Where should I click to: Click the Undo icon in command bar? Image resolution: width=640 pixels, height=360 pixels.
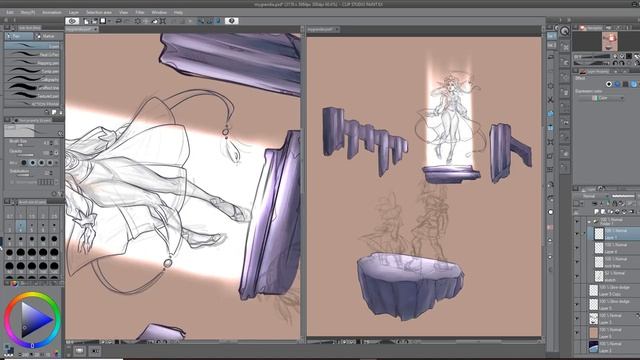[x=119, y=21]
